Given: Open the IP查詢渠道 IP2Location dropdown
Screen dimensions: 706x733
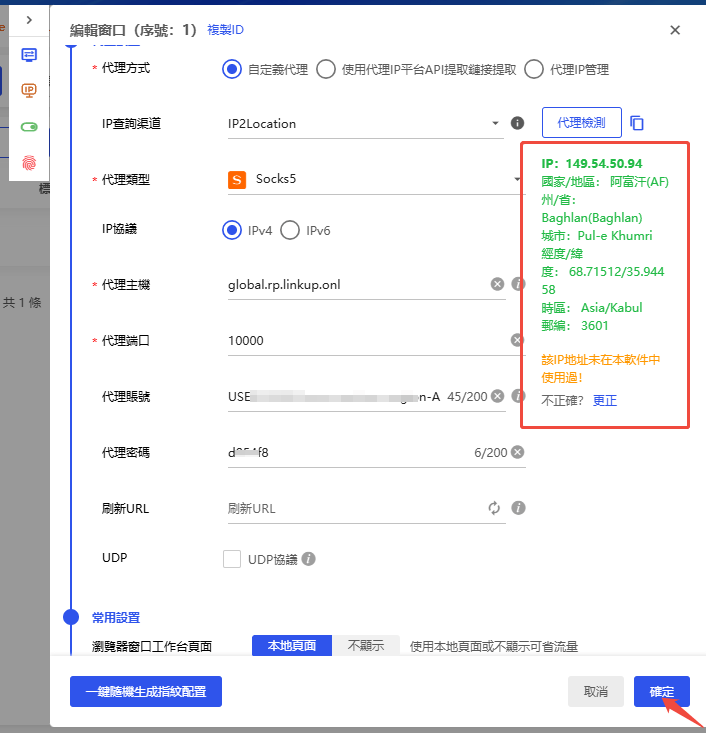Looking at the screenshot, I should [365, 124].
